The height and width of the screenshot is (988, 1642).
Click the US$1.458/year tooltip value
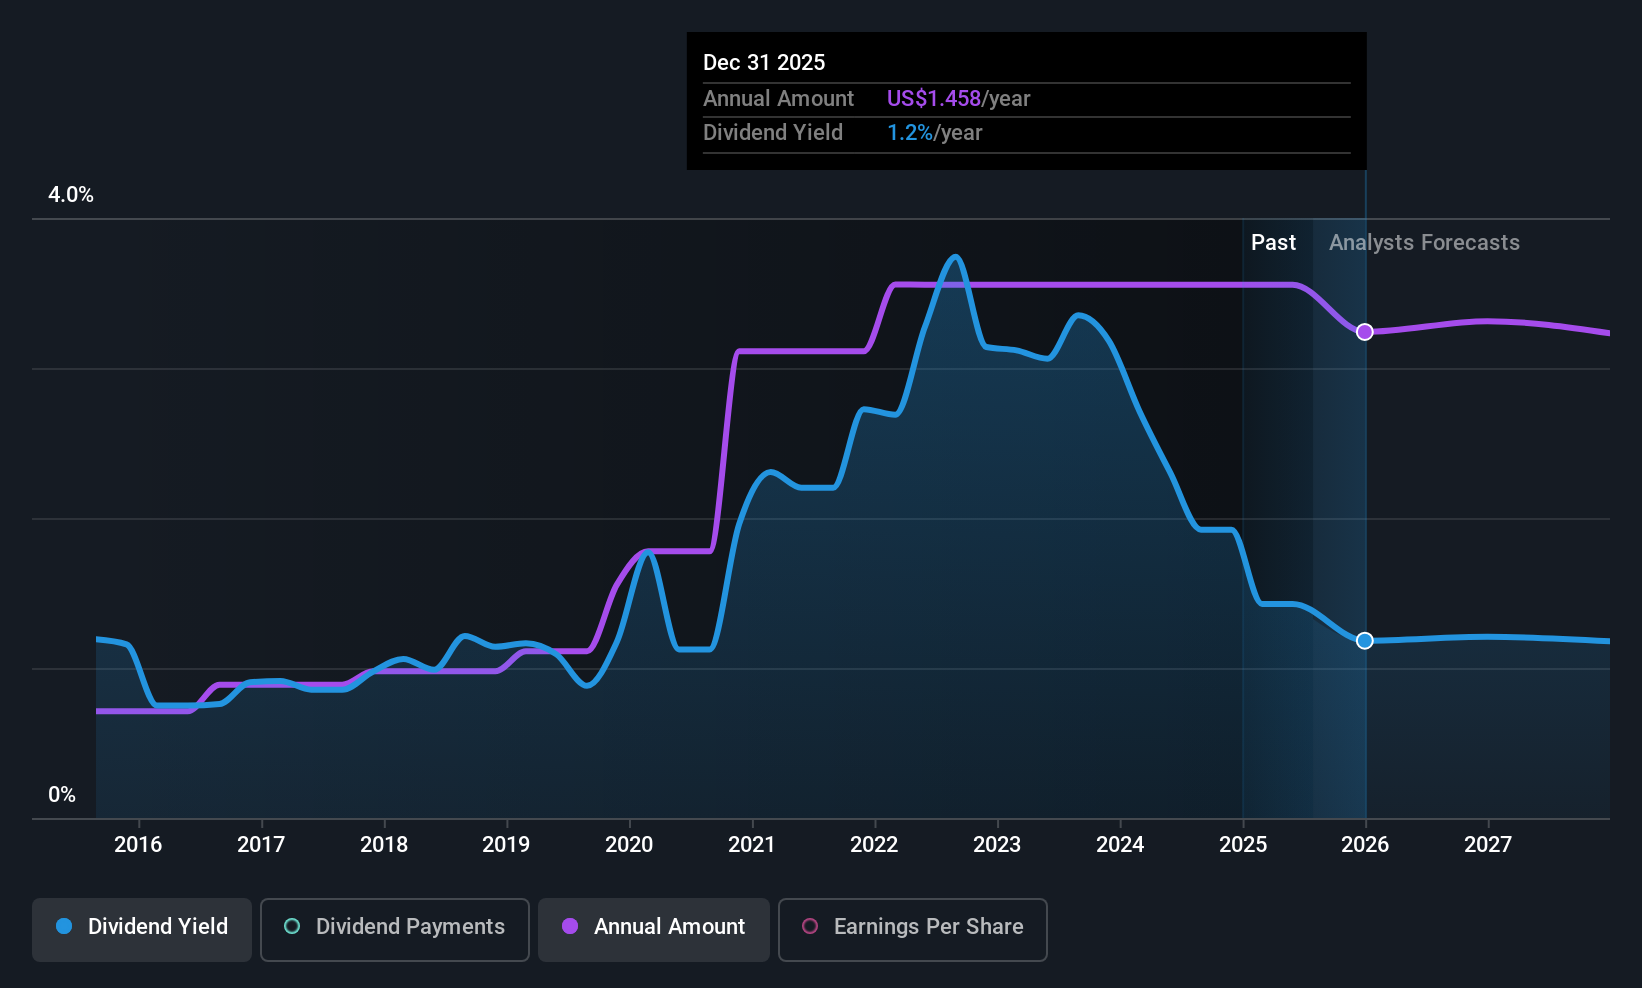(958, 99)
